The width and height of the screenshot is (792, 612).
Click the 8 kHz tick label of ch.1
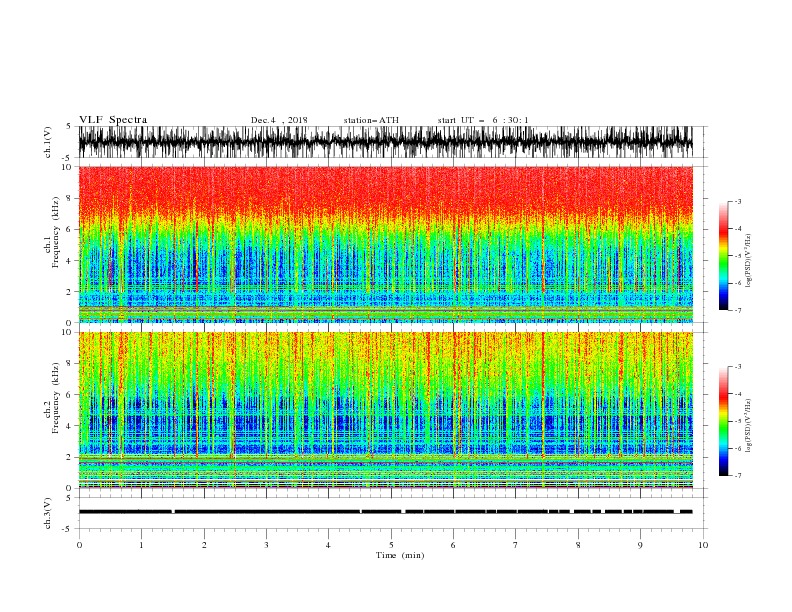click(x=70, y=198)
